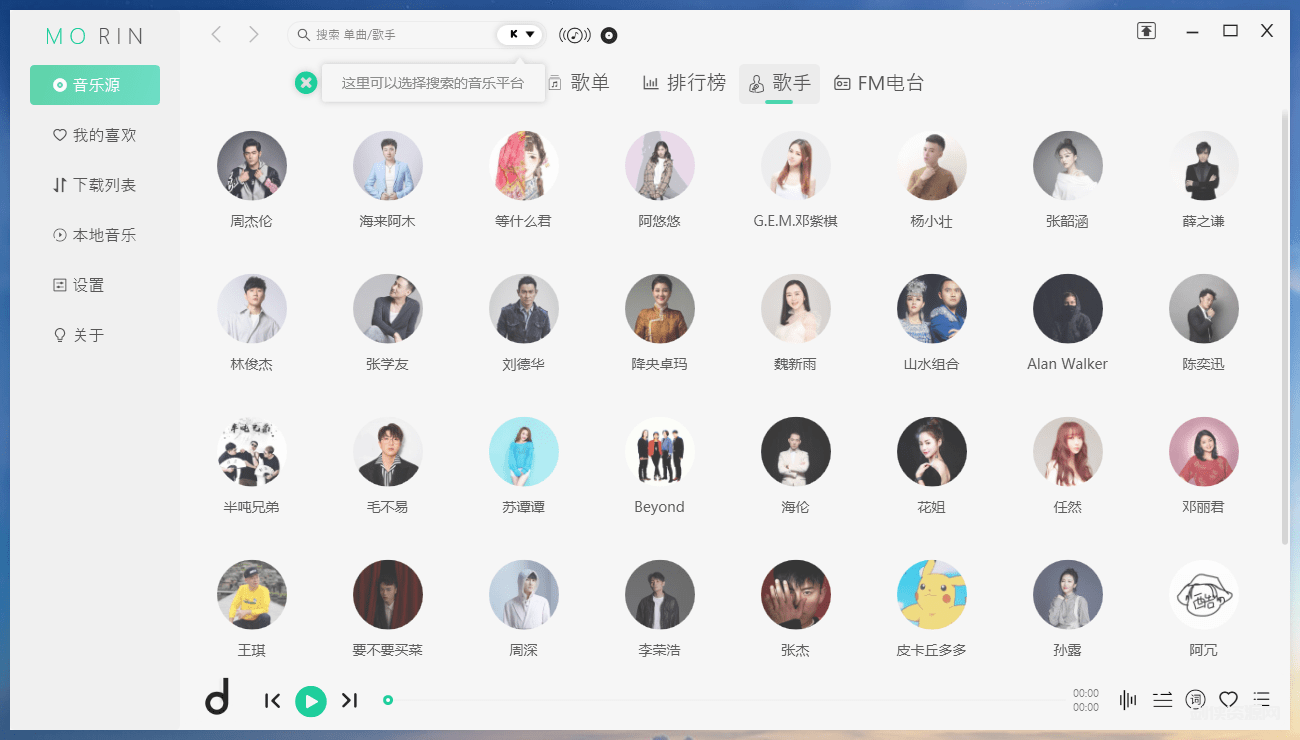Switch to the FM电台 tab
This screenshot has width=1300, height=740.
pyautogui.click(x=879, y=83)
